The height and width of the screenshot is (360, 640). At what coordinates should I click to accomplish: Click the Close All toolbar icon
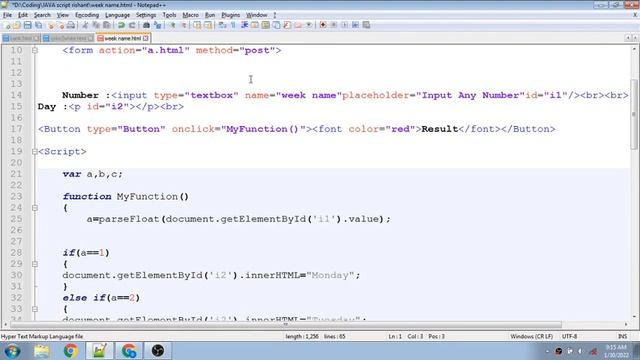[60, 25]
